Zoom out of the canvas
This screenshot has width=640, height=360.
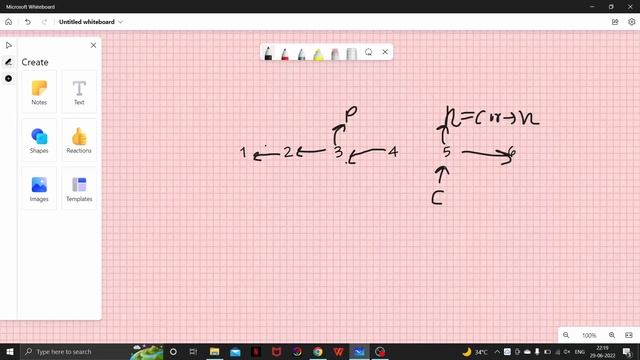point(566,335)
